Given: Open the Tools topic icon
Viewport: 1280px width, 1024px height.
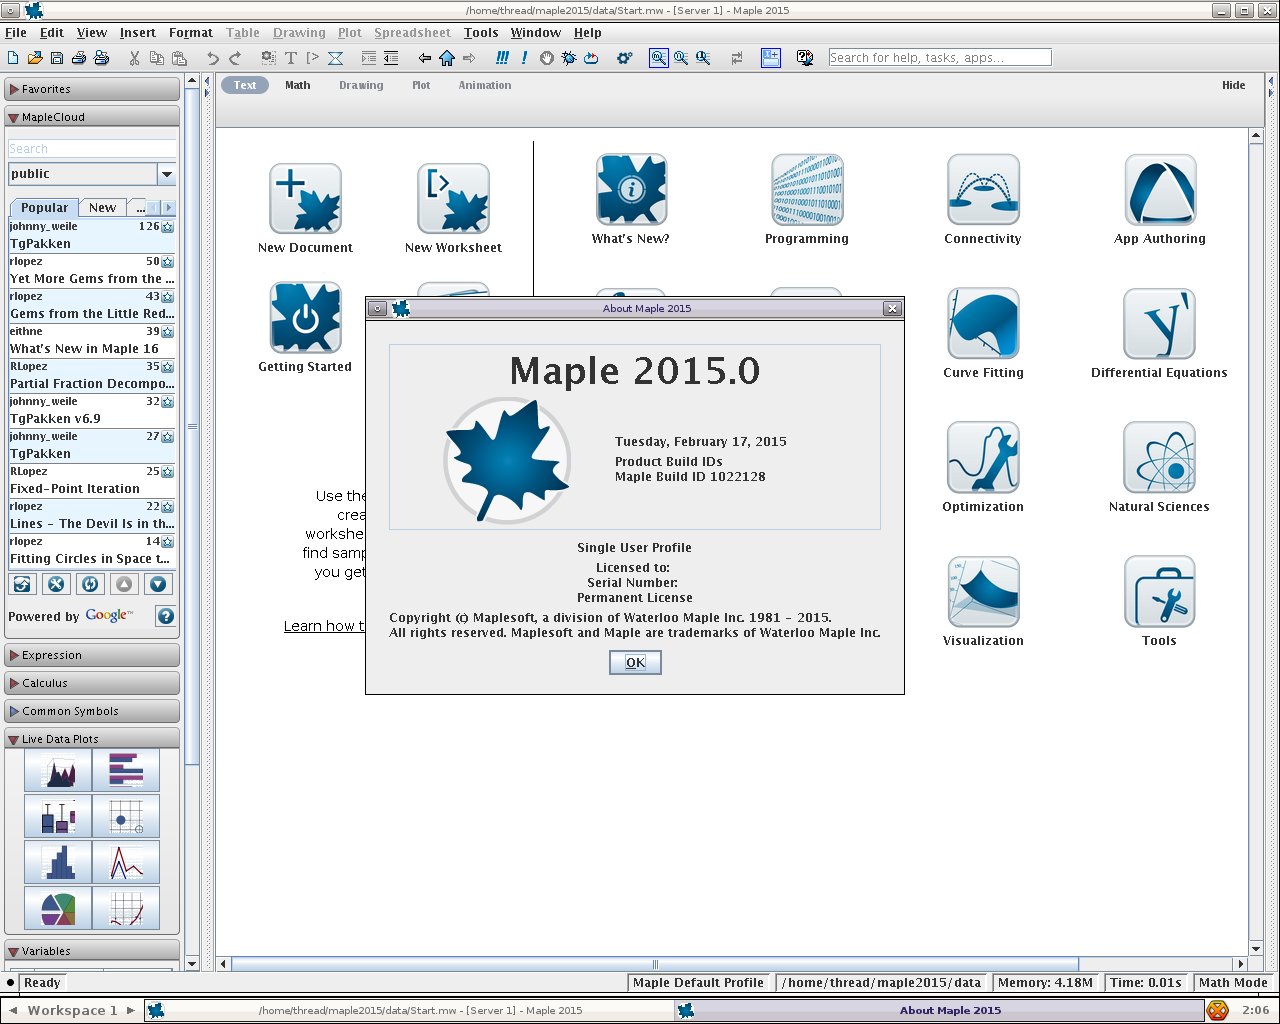Looking at the screenshot, I should pos(1160,592).
